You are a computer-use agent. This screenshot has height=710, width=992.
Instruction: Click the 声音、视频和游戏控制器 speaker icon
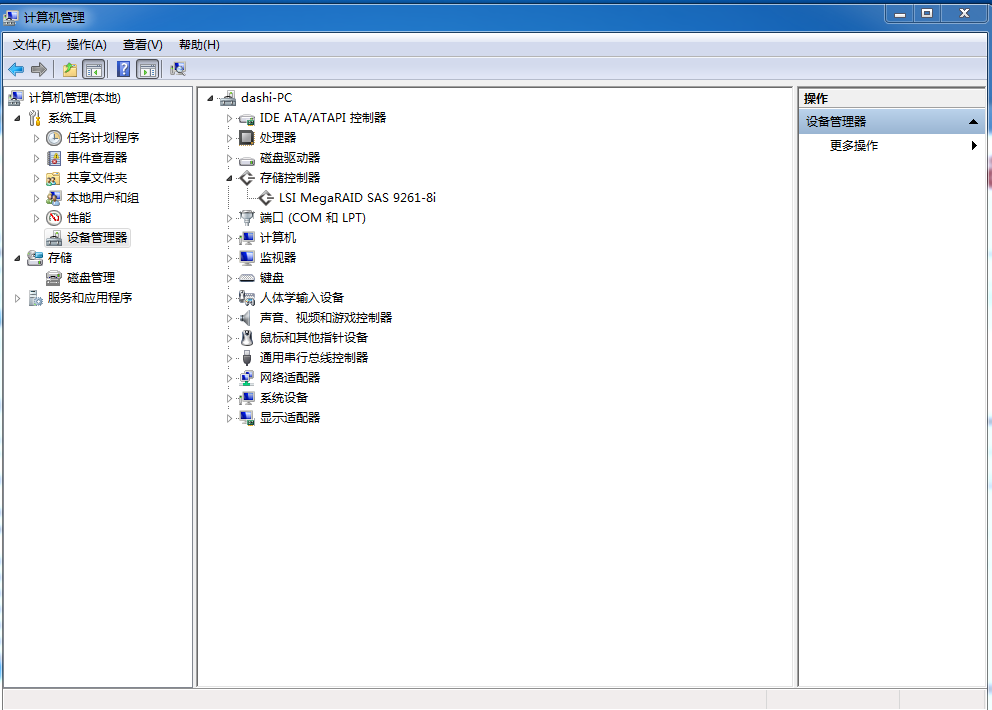pos(245,318)
